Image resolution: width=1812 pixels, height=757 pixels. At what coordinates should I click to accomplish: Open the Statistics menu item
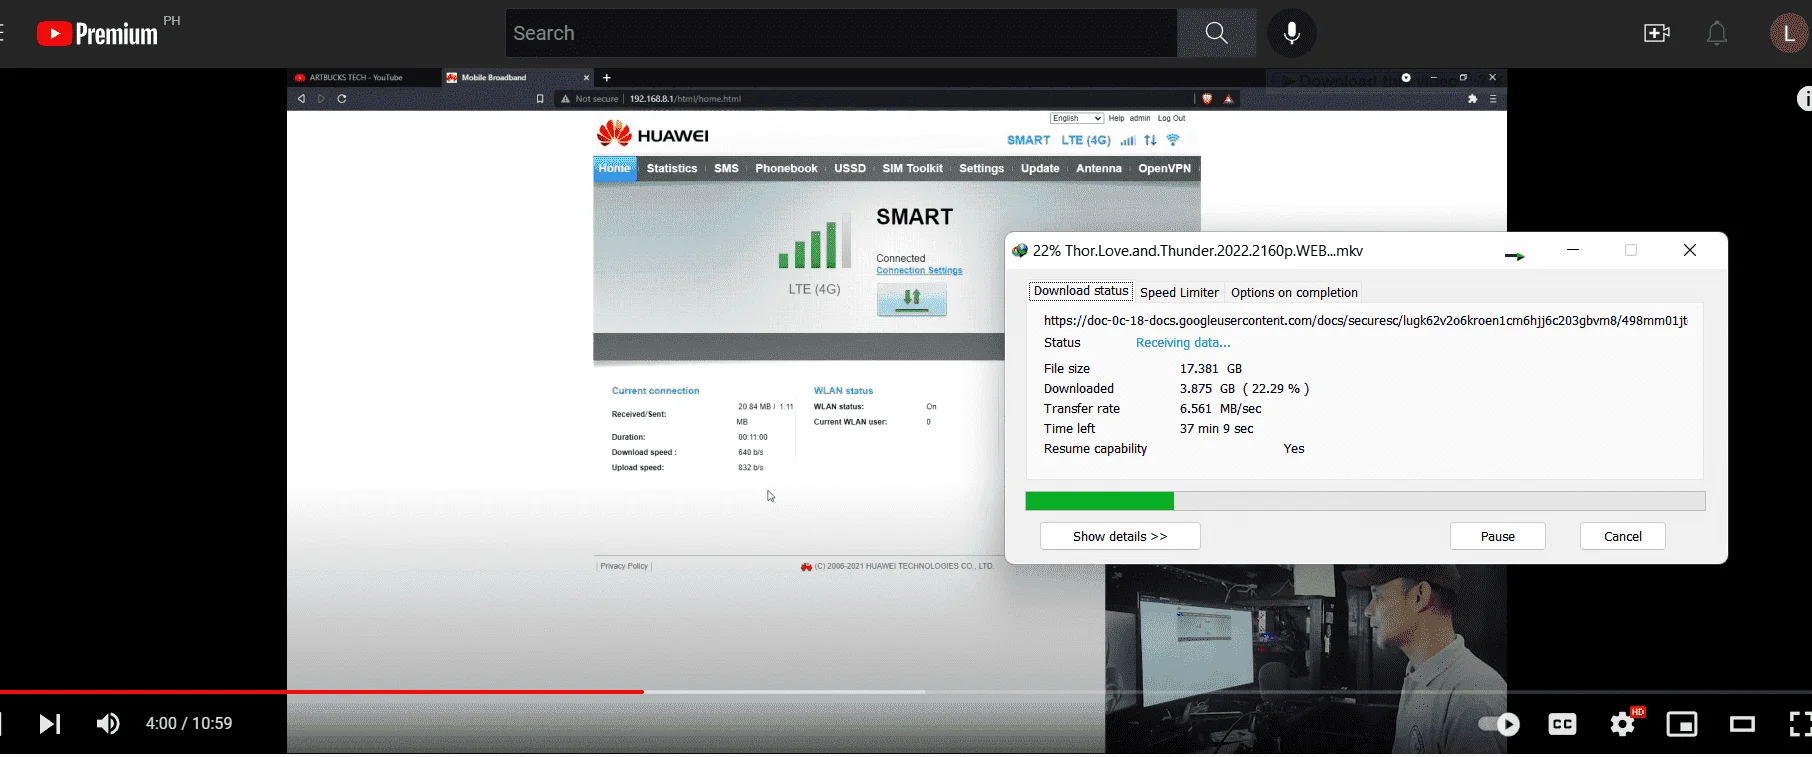tap(672, 168)
